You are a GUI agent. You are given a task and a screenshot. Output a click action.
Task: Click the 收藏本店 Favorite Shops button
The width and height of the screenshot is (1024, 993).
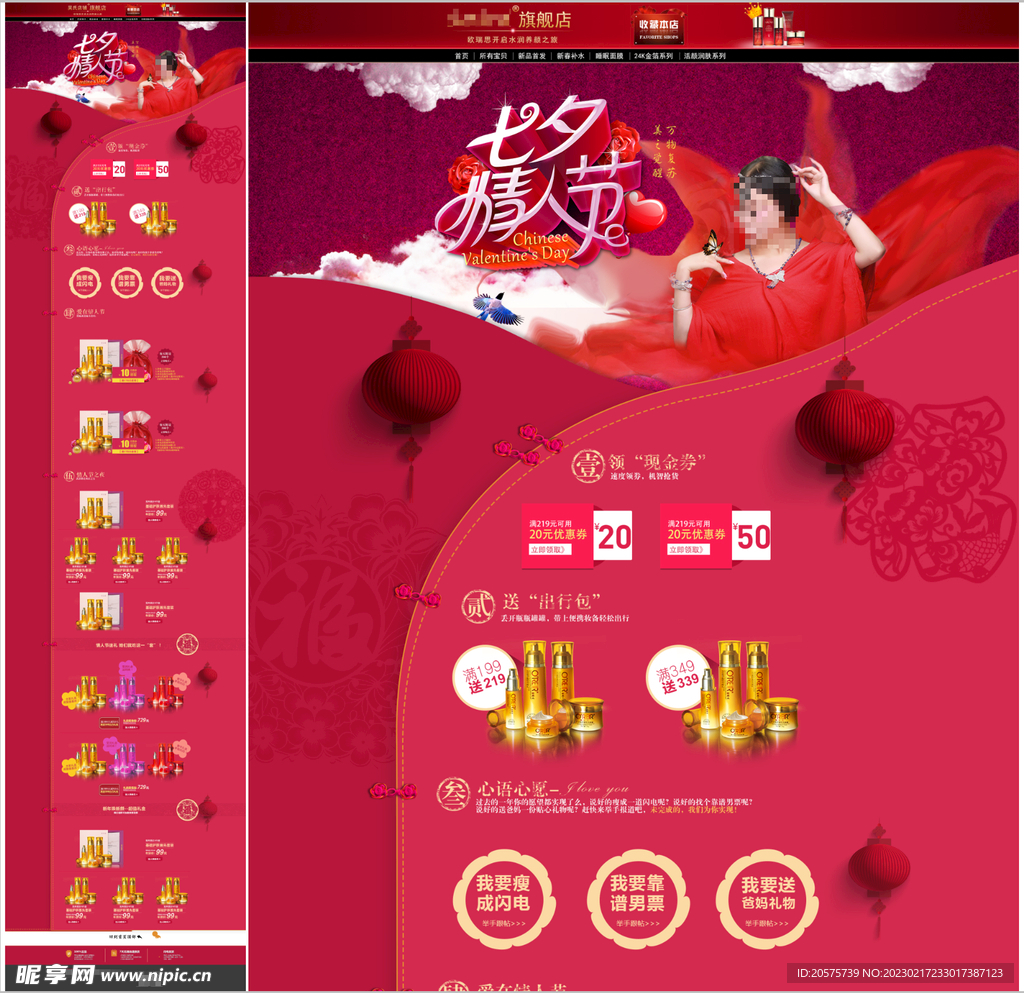click(658, 27)
